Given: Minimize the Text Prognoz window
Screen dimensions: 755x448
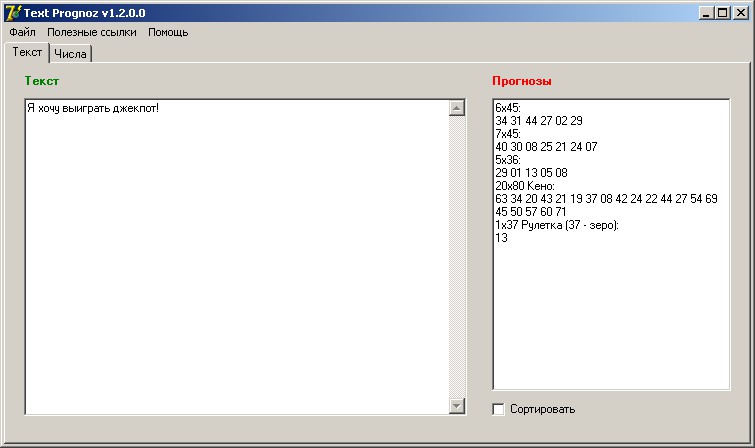Looking at the screenshot, I should point(706,13).
